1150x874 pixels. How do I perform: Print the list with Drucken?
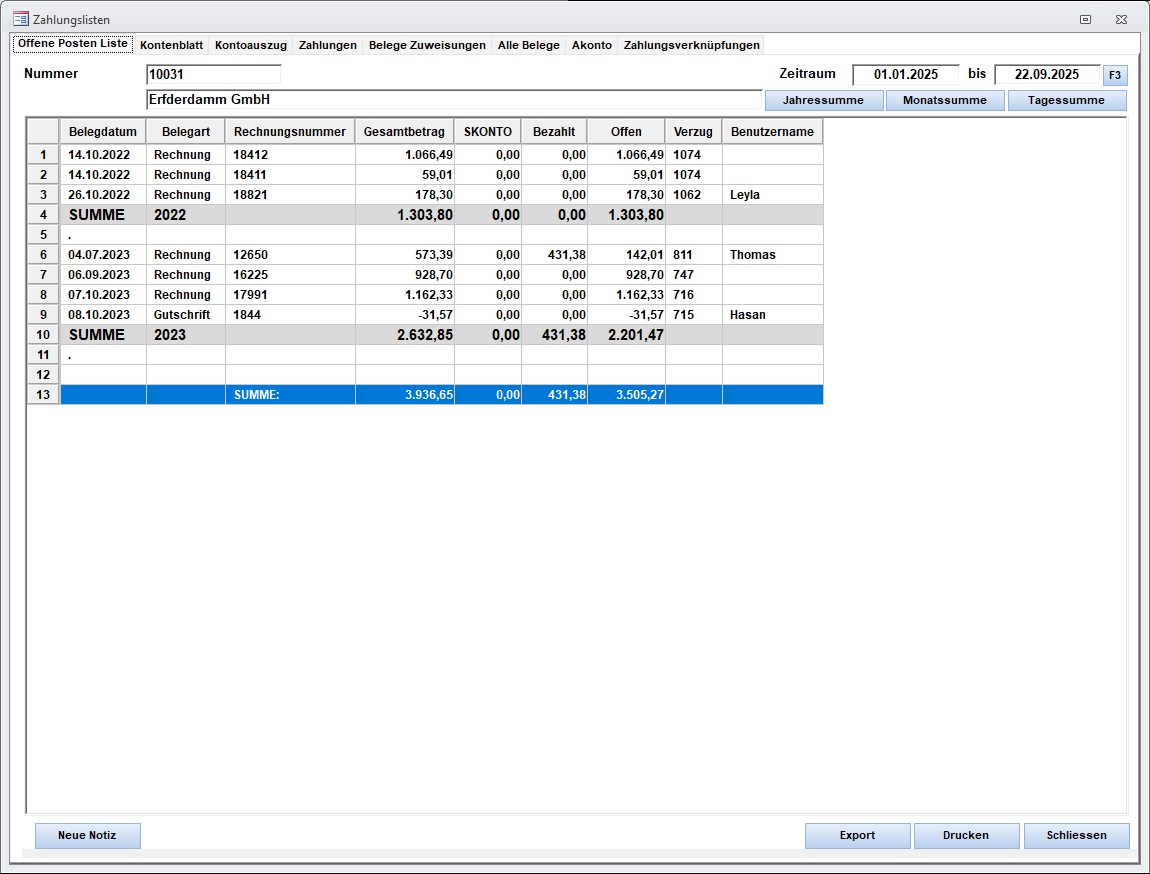(x=965, y=835)
